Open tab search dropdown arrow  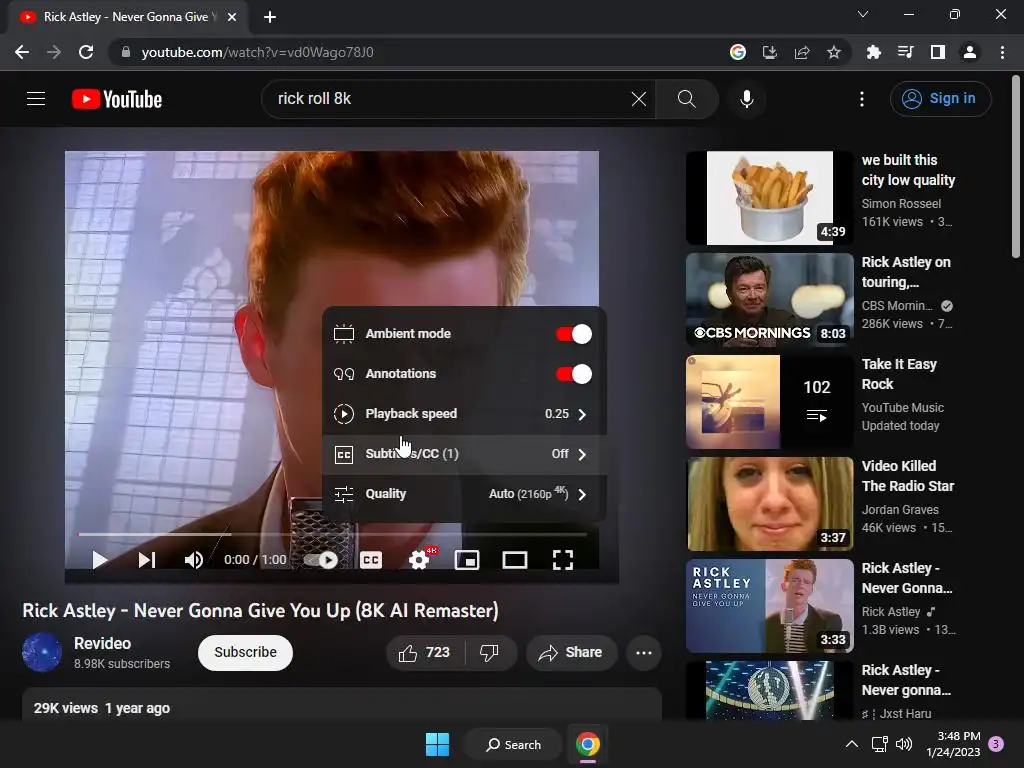(x=863, y=14)
